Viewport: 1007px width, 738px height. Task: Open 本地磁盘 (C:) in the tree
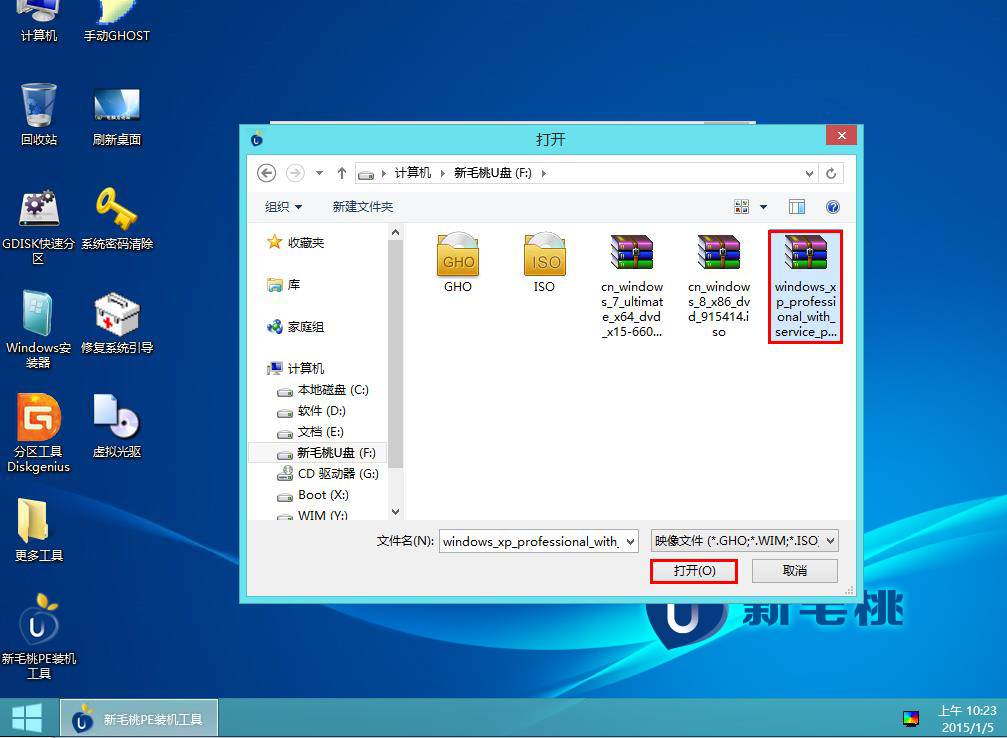322,390
